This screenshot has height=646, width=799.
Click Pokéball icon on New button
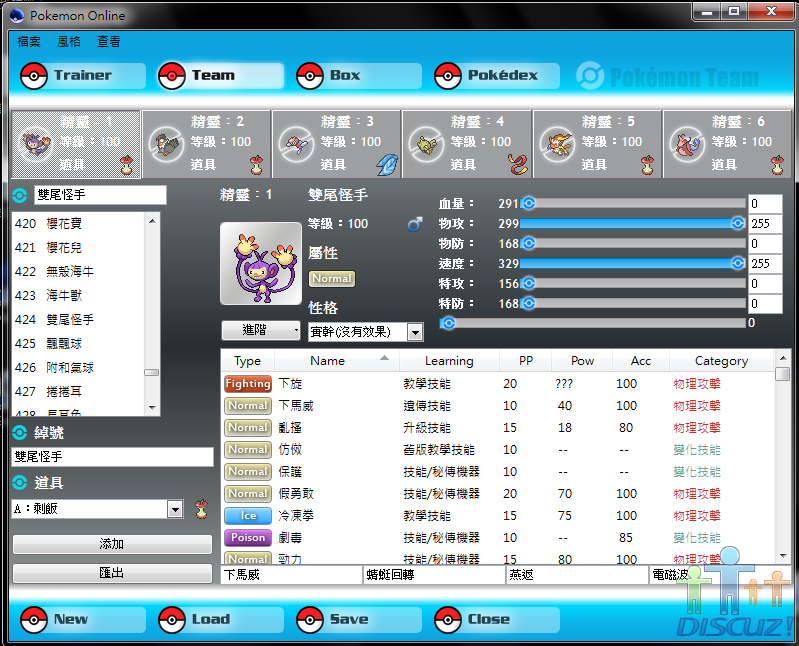pyautogui.click(x=34, y=620)
